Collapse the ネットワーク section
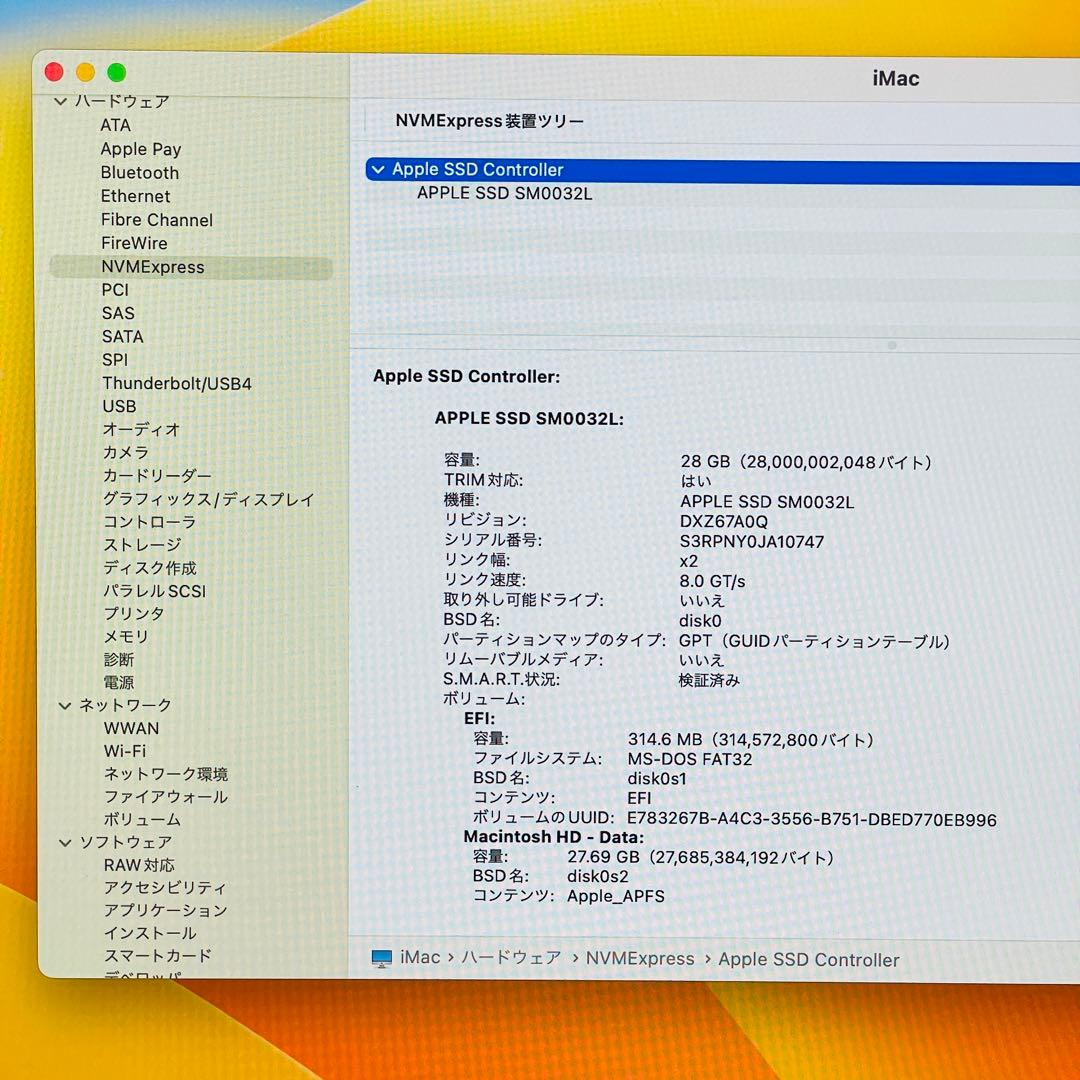This screenshot has width=1080, height=1080. 64,705
